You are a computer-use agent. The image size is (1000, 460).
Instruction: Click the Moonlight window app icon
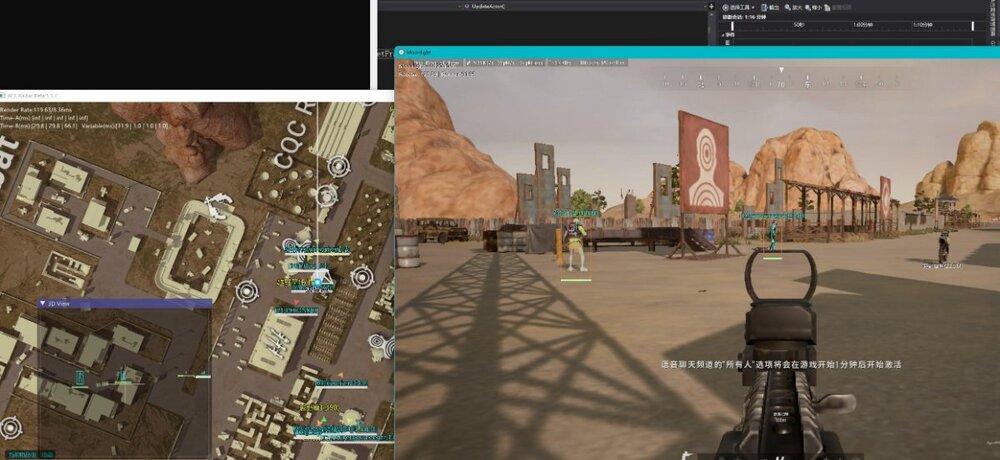coord(401,52)
